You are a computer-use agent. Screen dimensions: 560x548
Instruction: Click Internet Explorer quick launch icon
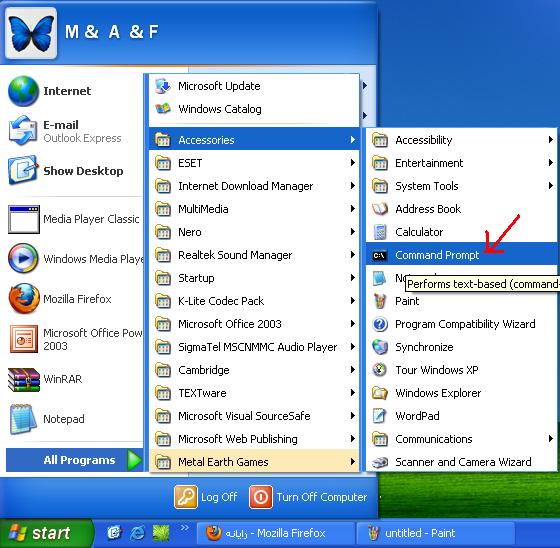138,533
